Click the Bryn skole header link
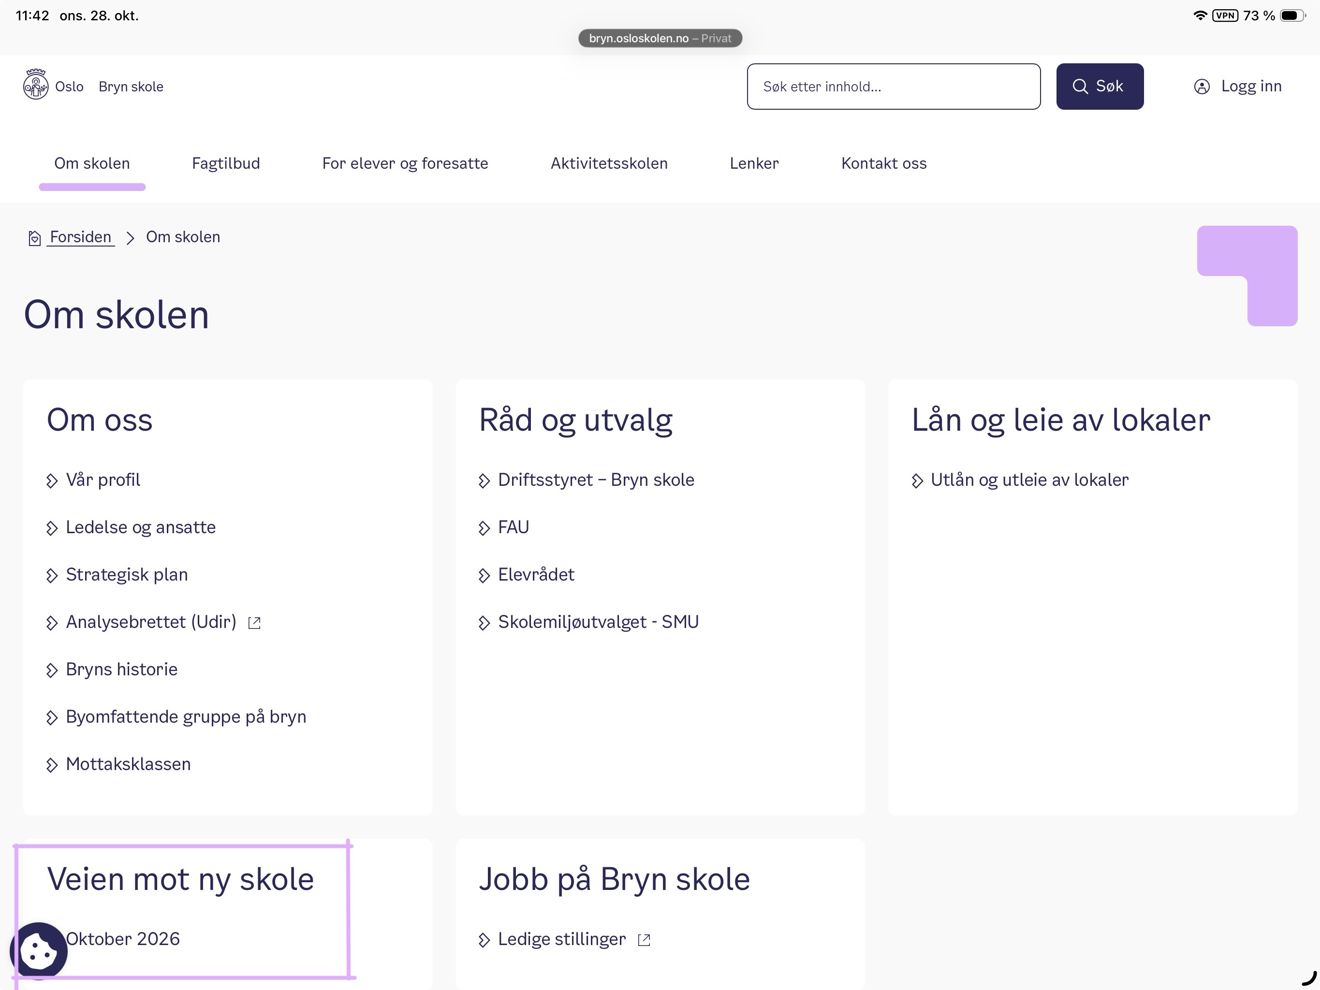 [131, 87]
